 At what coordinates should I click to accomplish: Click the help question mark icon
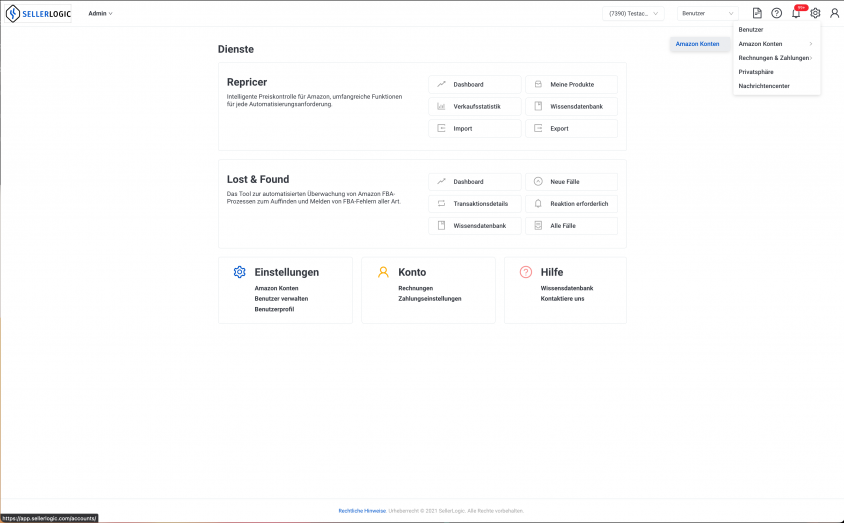[776, 13]
